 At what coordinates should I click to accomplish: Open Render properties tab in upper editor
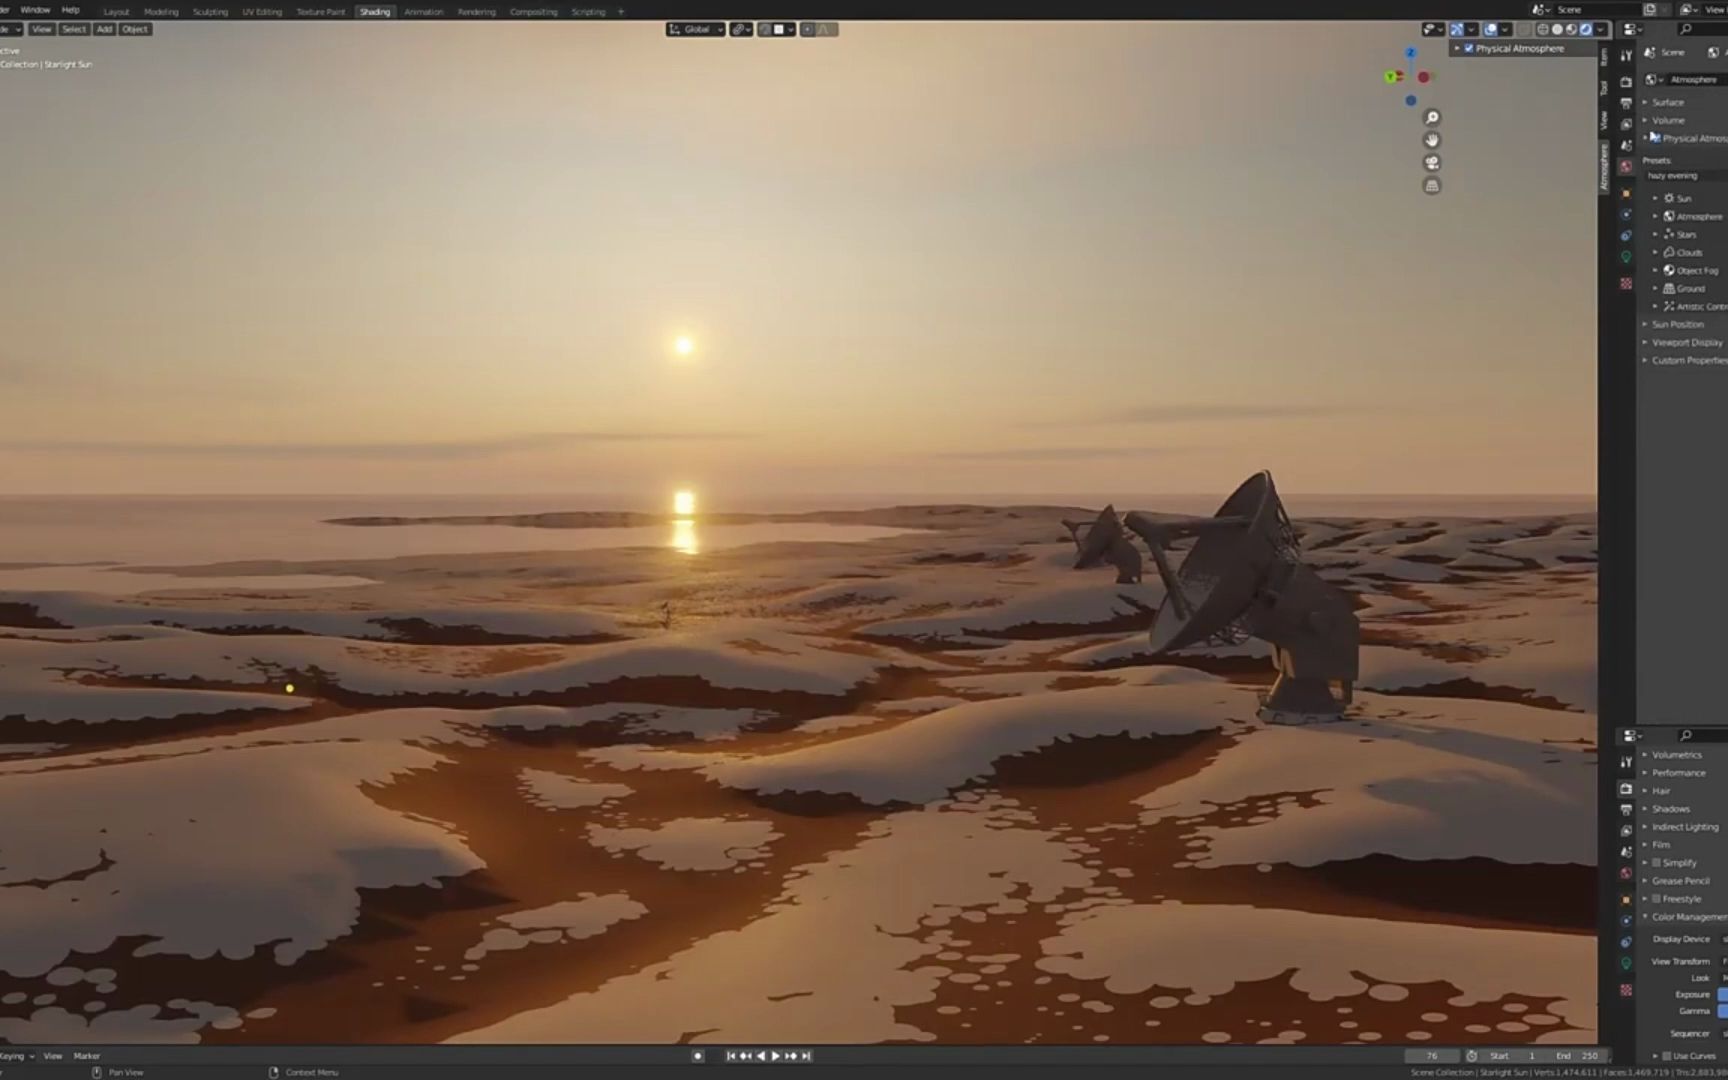coord(1626,82)
